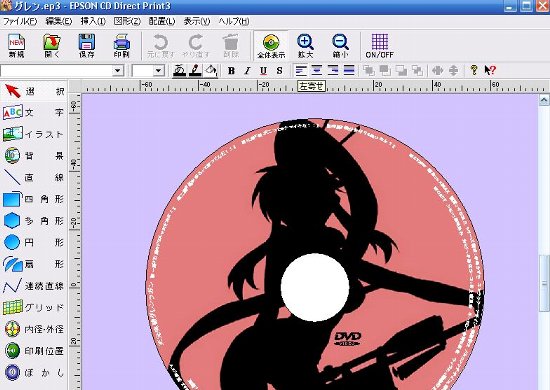Open a file with the 開く icon
The image size is (550, 390).
(52, 46)
